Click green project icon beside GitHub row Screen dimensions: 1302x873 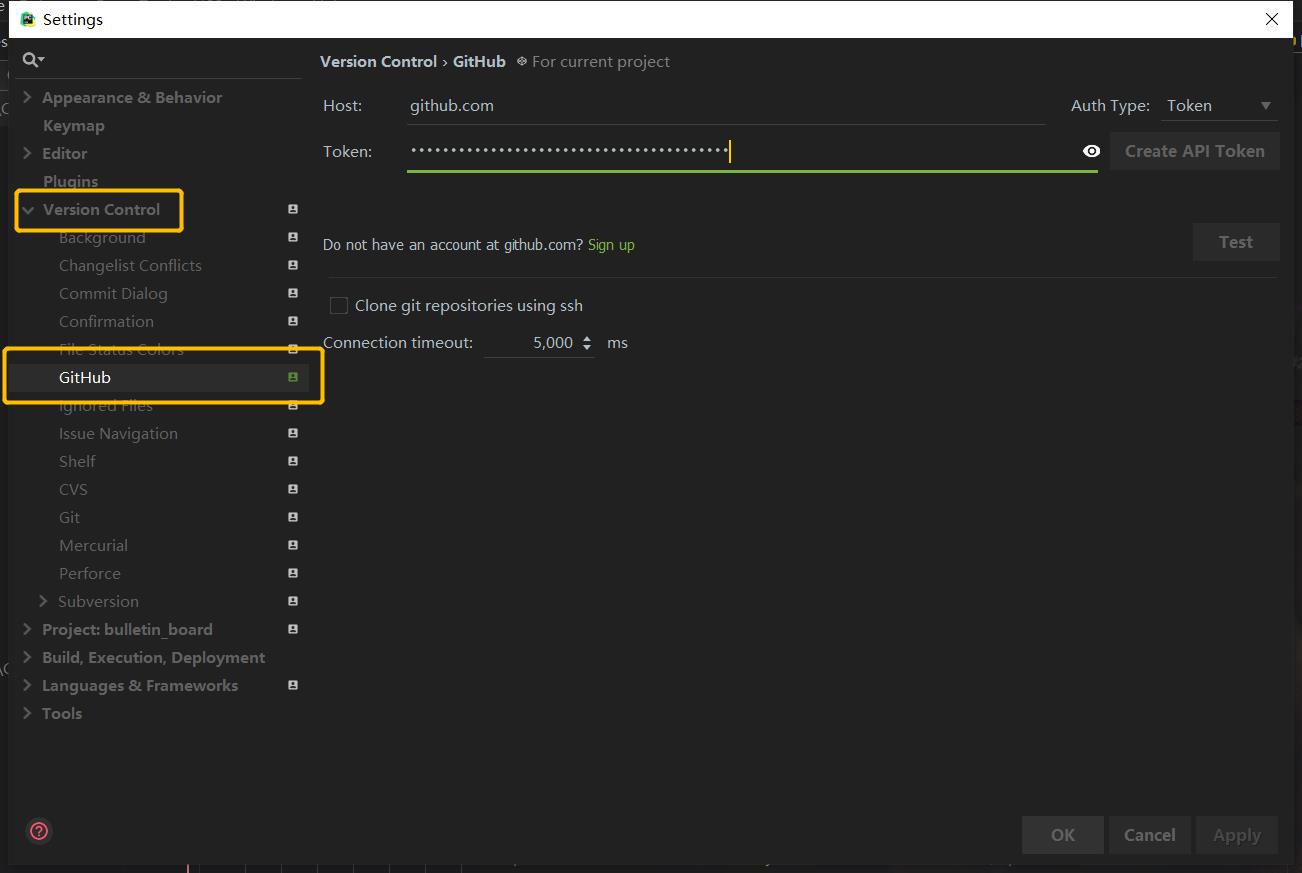[x=293, y=377]
